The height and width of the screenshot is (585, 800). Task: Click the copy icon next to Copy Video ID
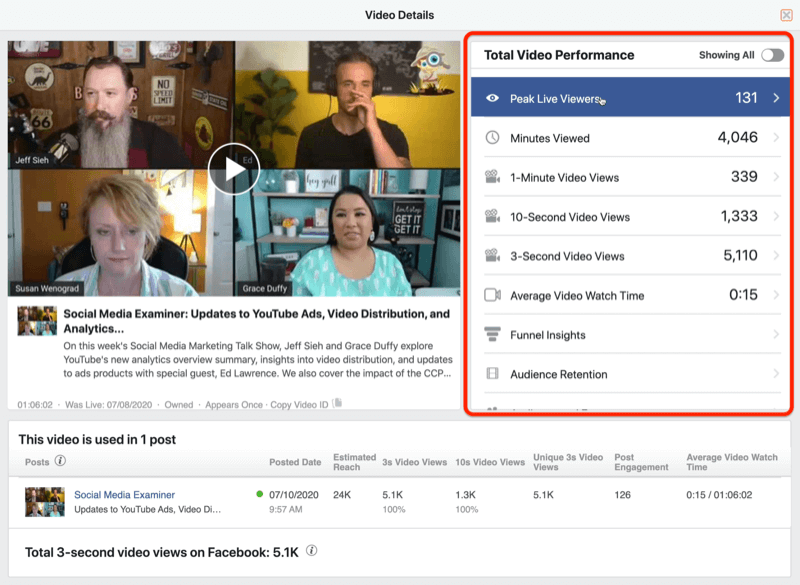coord(337,403)
